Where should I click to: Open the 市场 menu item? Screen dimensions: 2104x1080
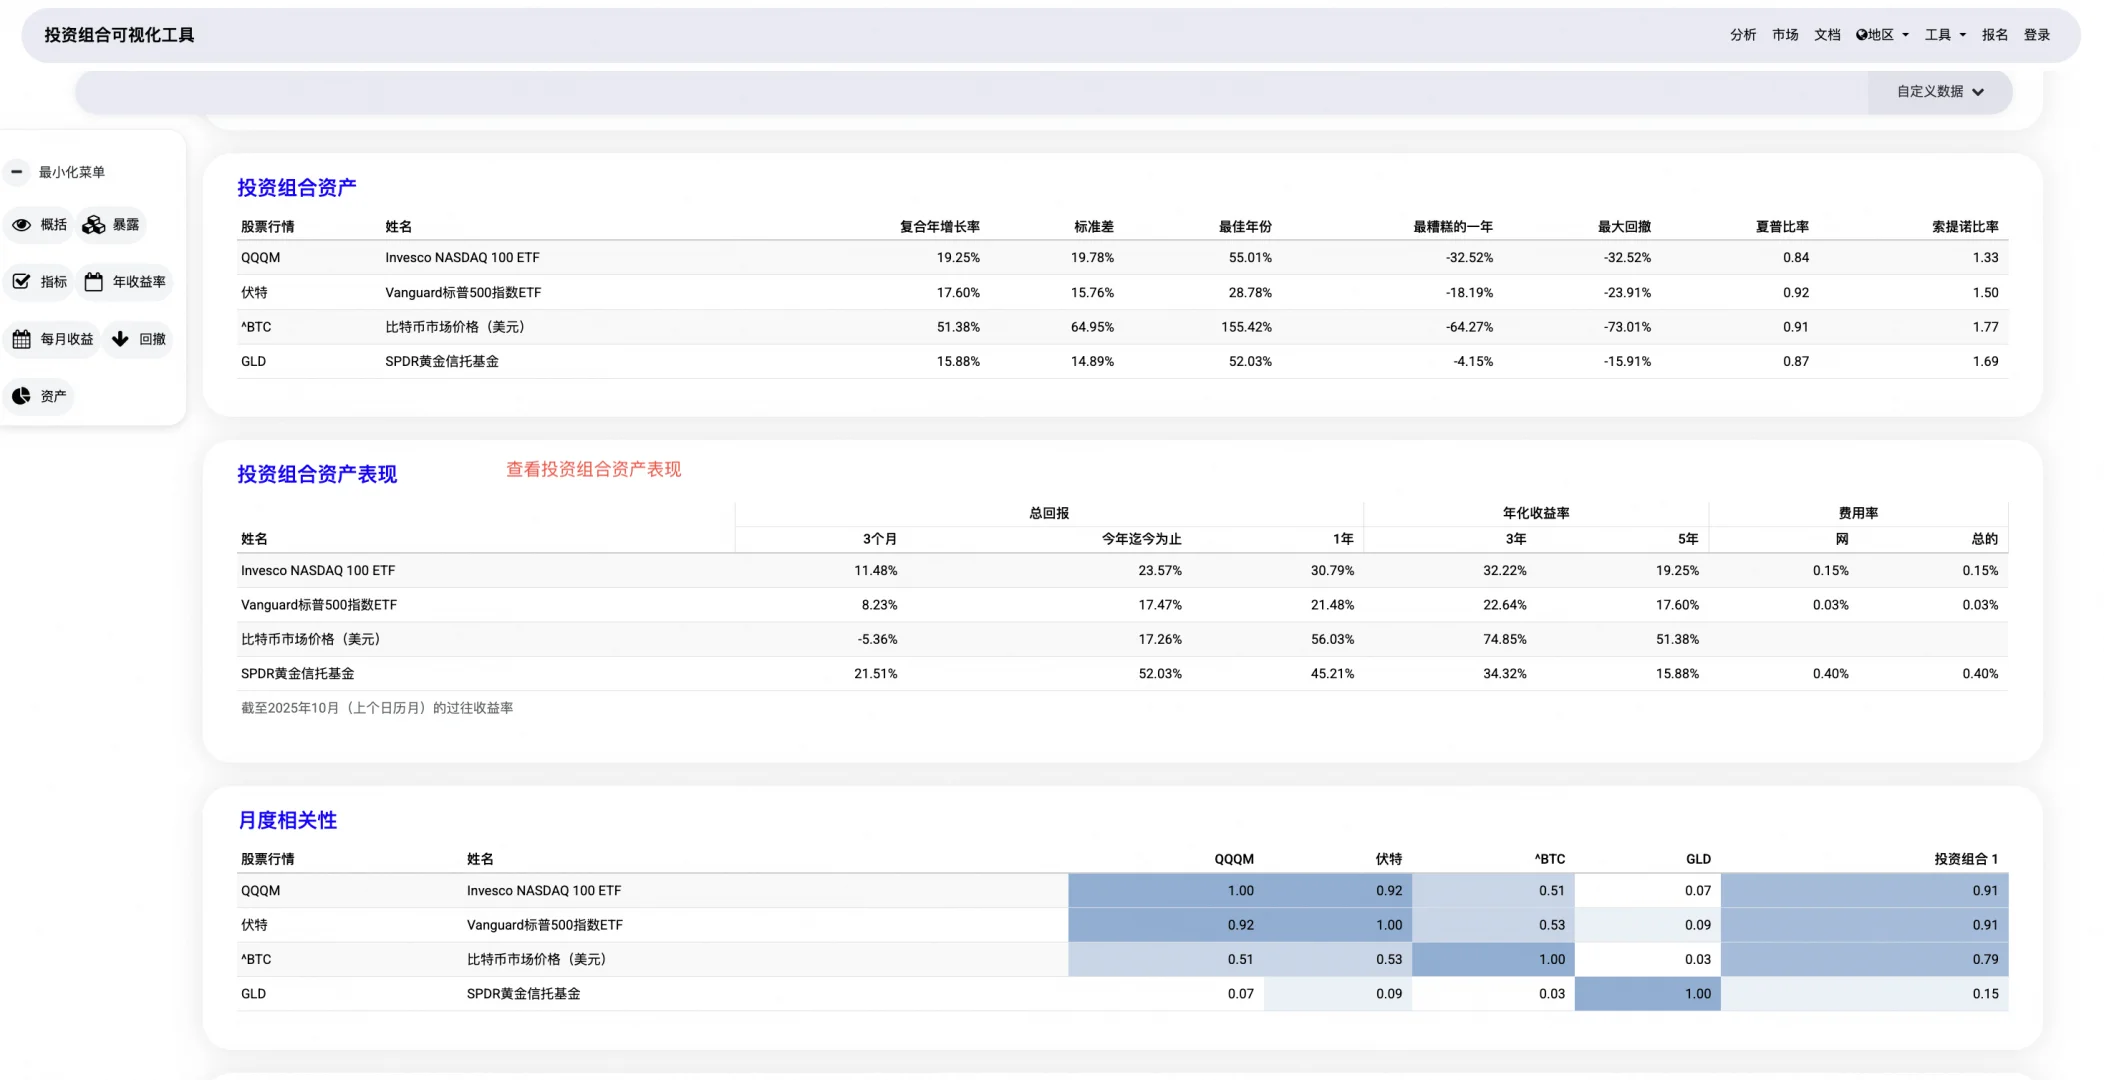tap(1785, 35)
